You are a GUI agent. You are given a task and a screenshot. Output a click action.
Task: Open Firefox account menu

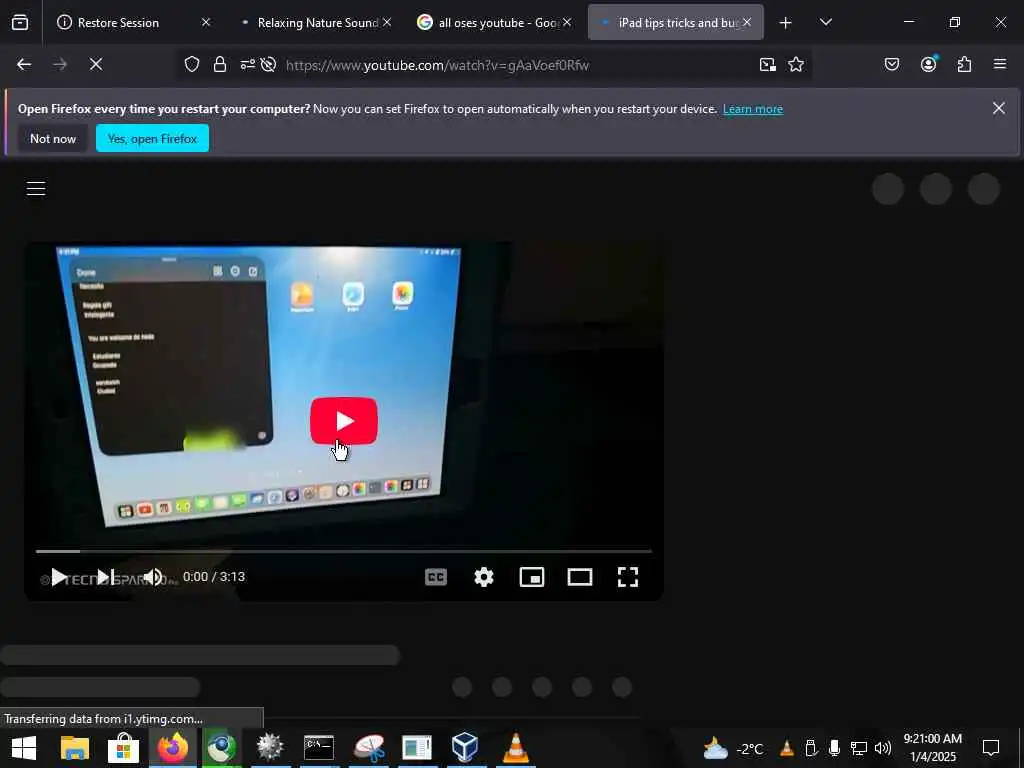[929, 63]
